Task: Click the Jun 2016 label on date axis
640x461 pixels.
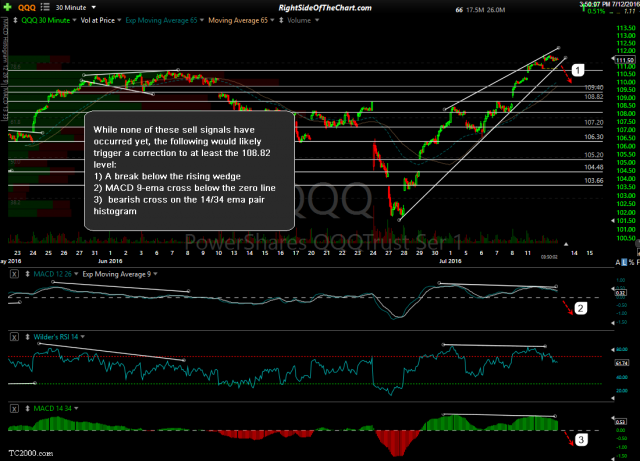Action: click(x=110, y=261)
